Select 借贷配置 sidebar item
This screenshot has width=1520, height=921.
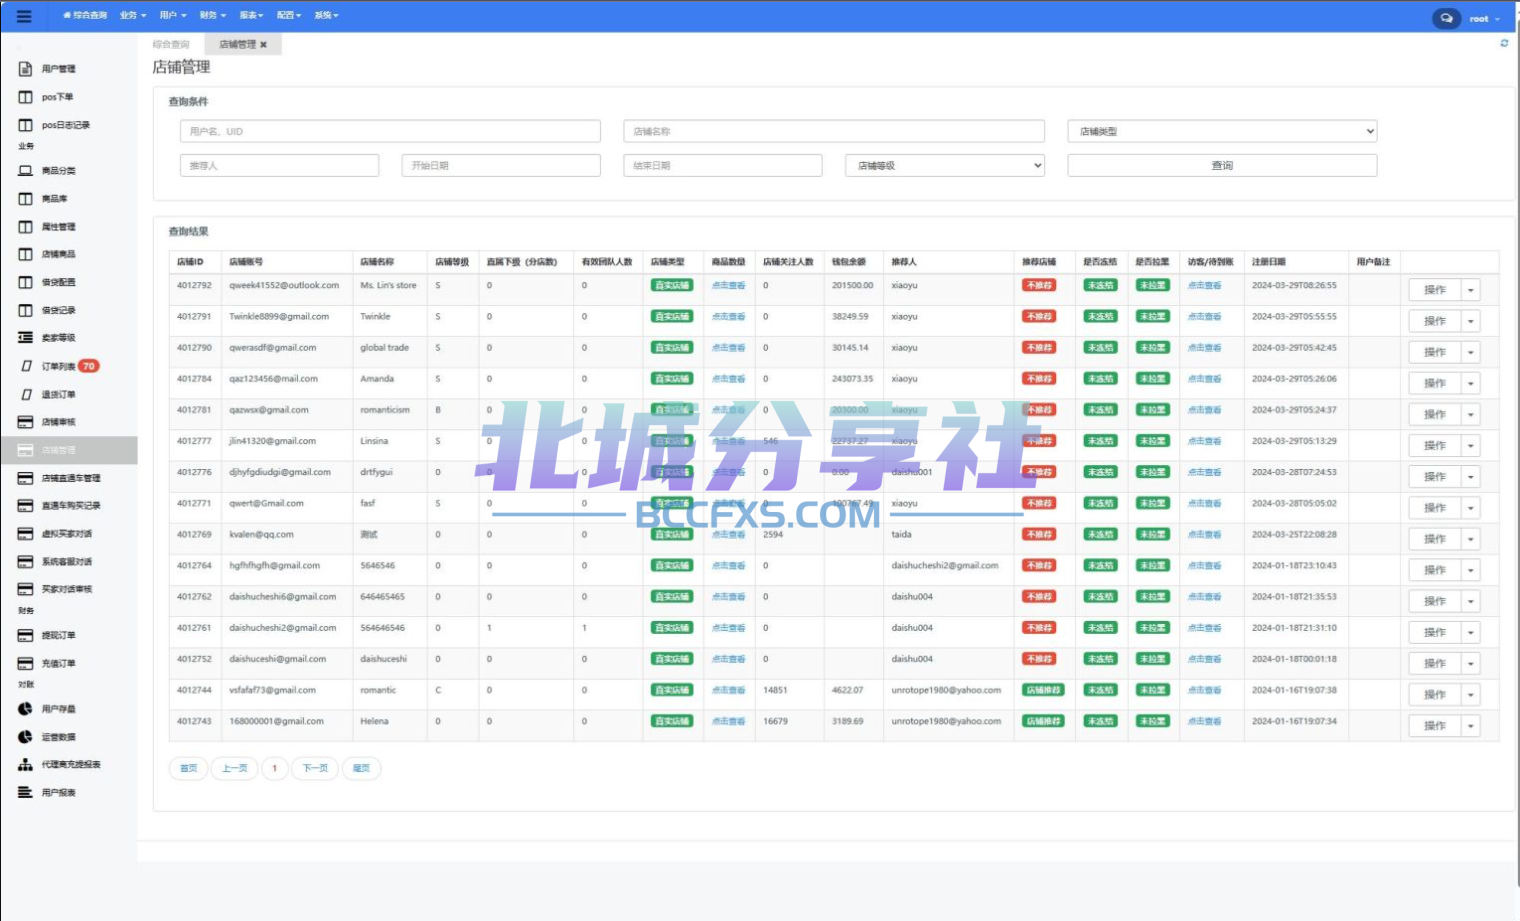58,282
